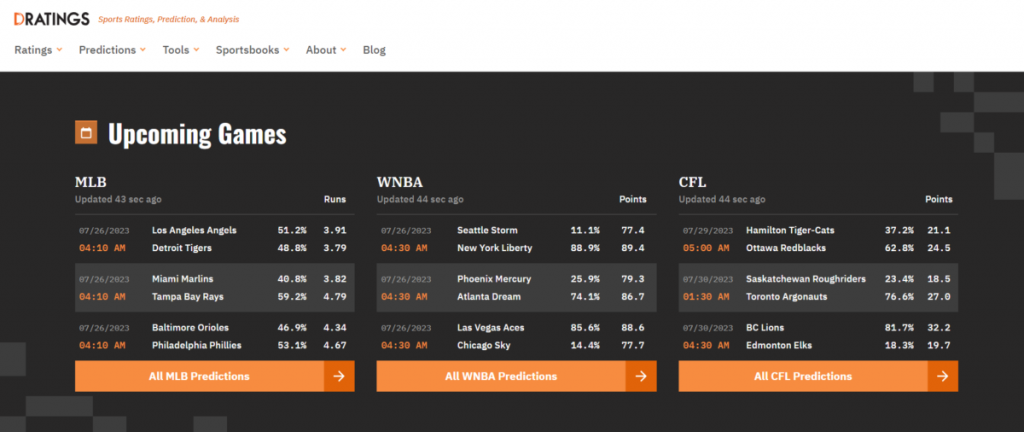This screenshot has height=432, width=1024.
Task: Click the 32.2 points value for BC Lions
Action: tap(938, 328)
